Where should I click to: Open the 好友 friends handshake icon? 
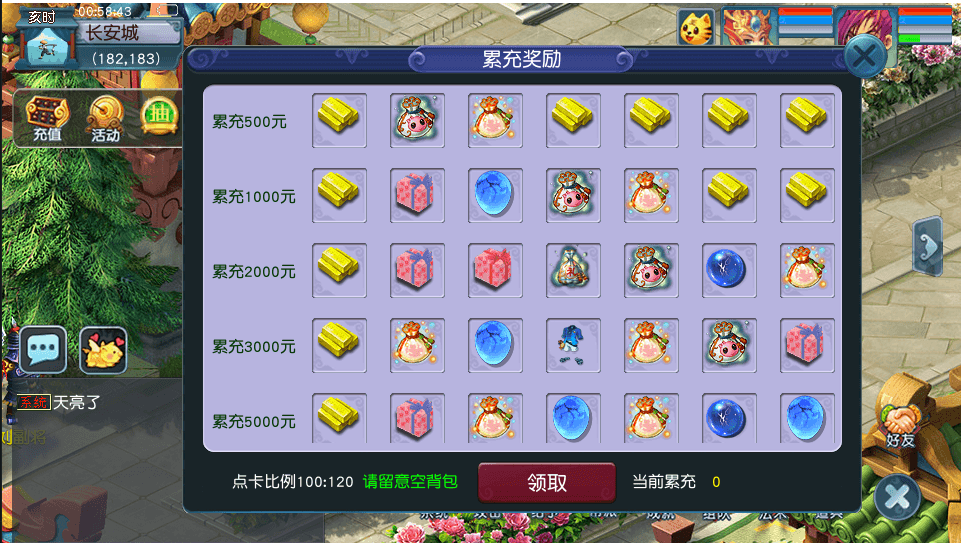click(900, 423)
